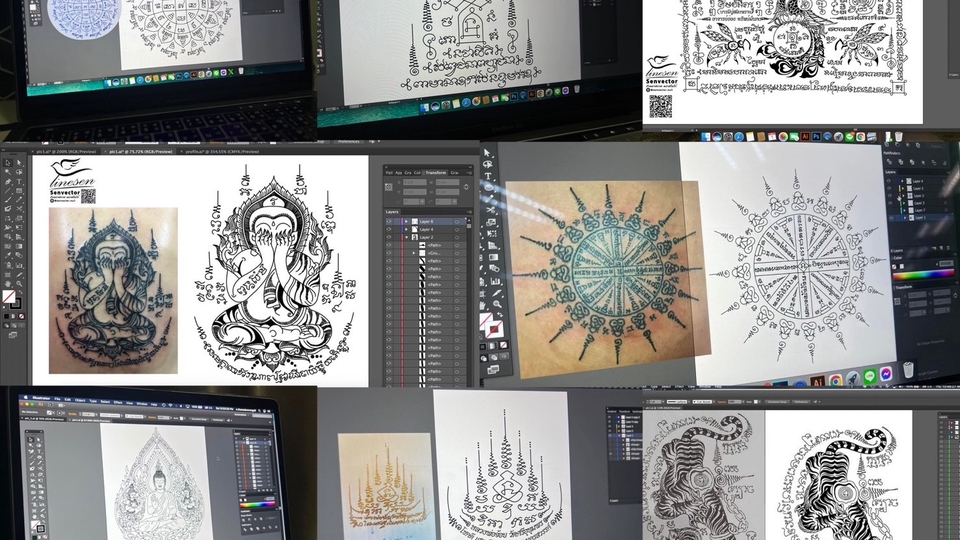Click the Stroke swatch in Ganesha window toolbar
Viewport: 960px width, 540px height.
tap(15, 304)
